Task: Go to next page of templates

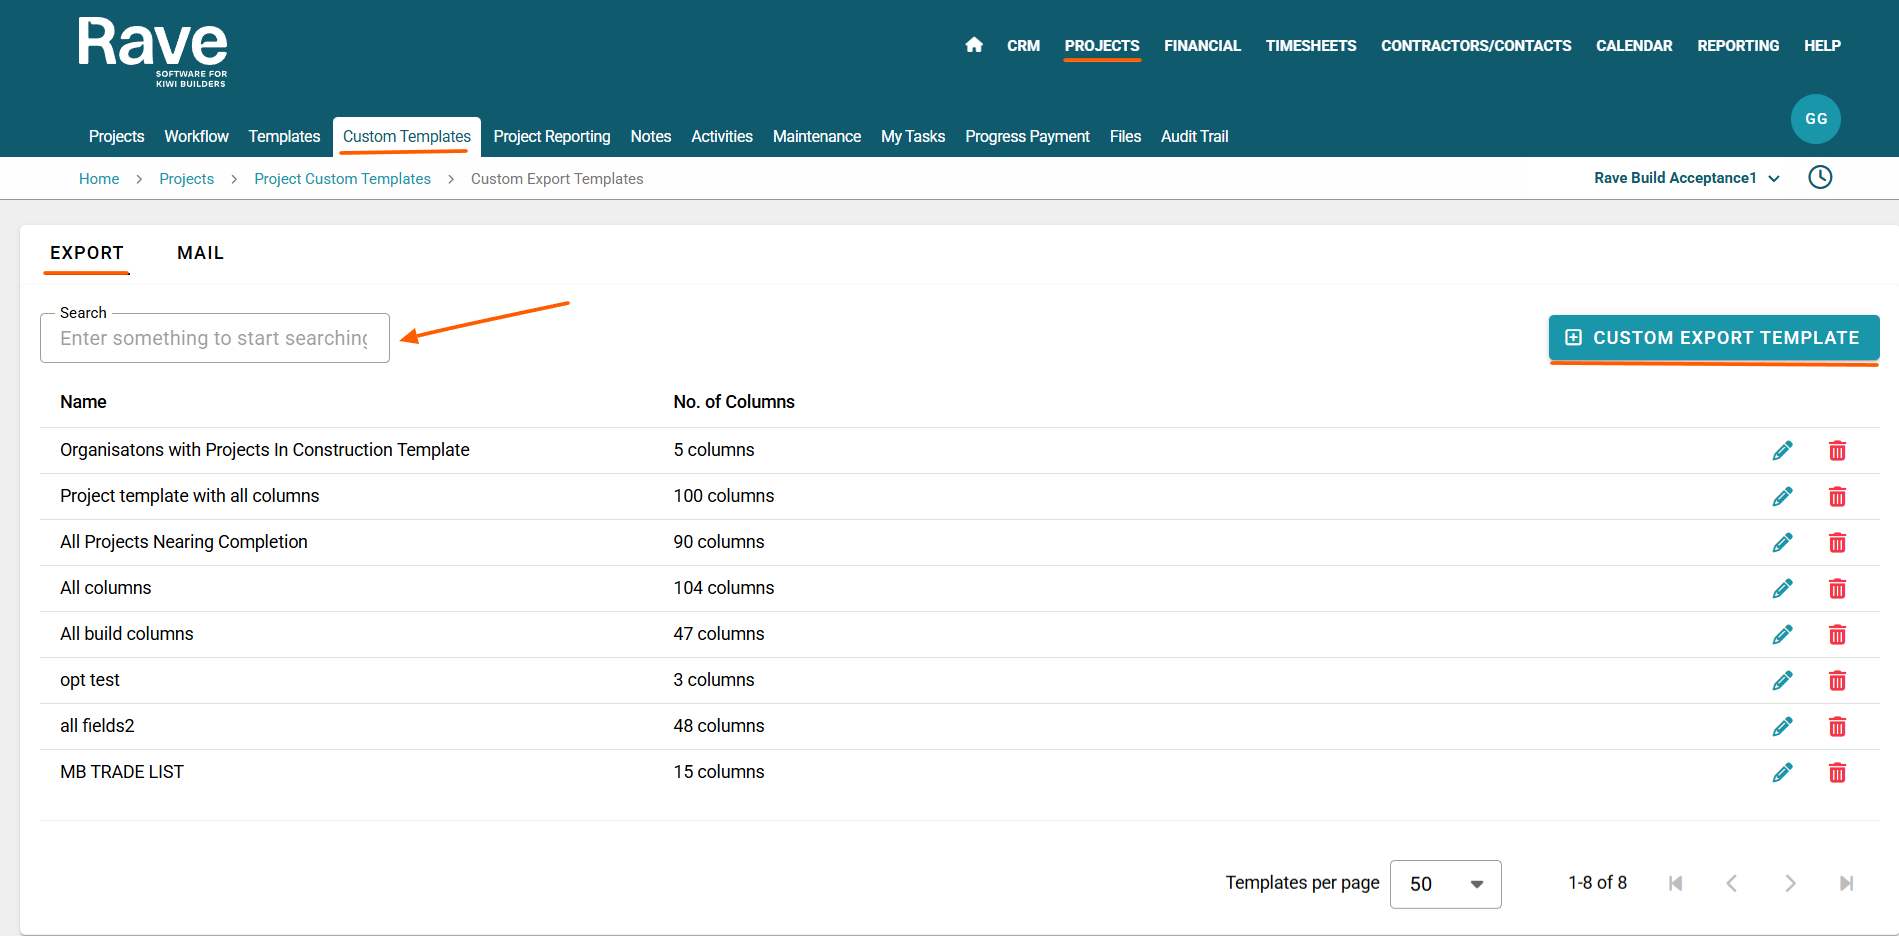Action: [1790, 883]
